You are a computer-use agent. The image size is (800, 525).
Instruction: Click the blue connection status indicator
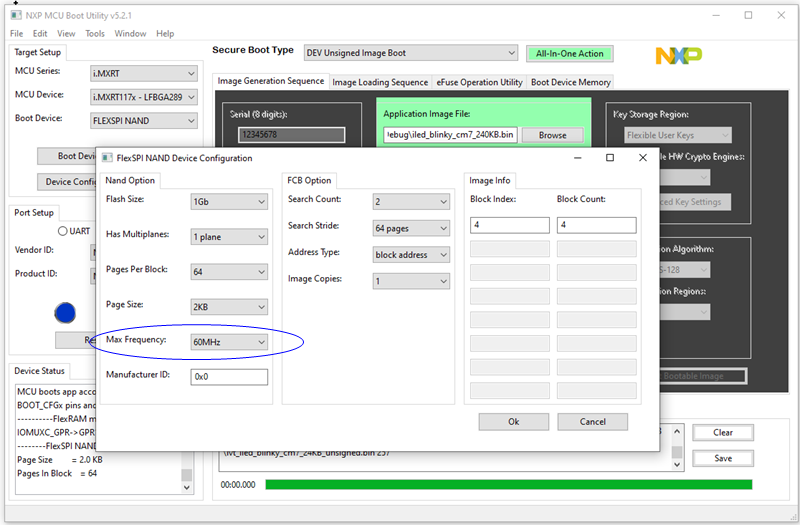(x=65, y=313)
